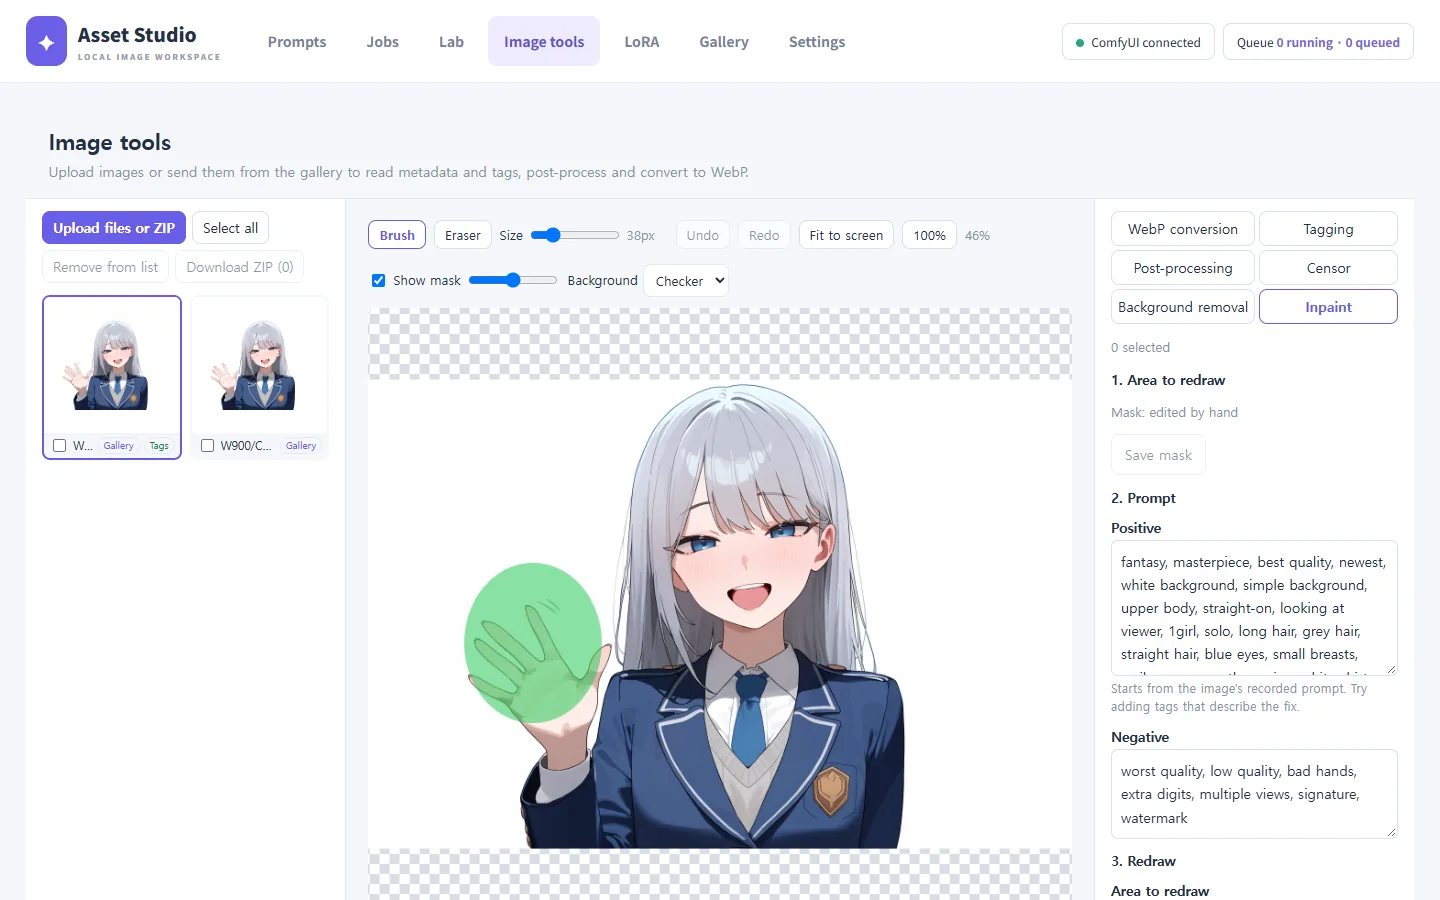Click the 100% zoom button
This screenshot has width=1440, height=900.
929,235
